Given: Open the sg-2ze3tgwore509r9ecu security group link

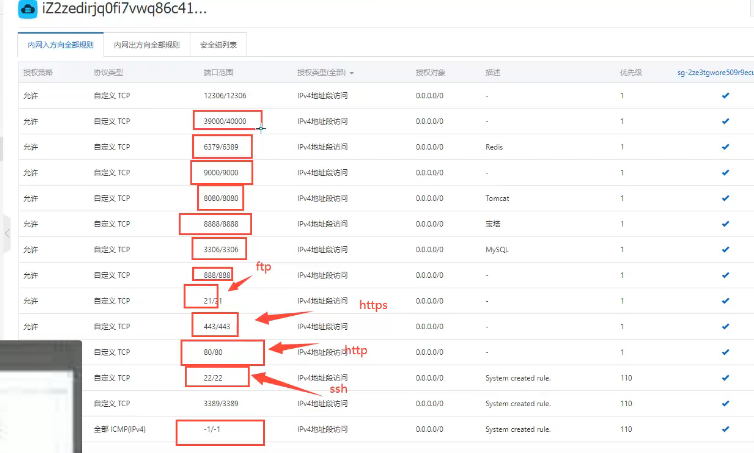Looking at the screenshot, I should point(715,73).
